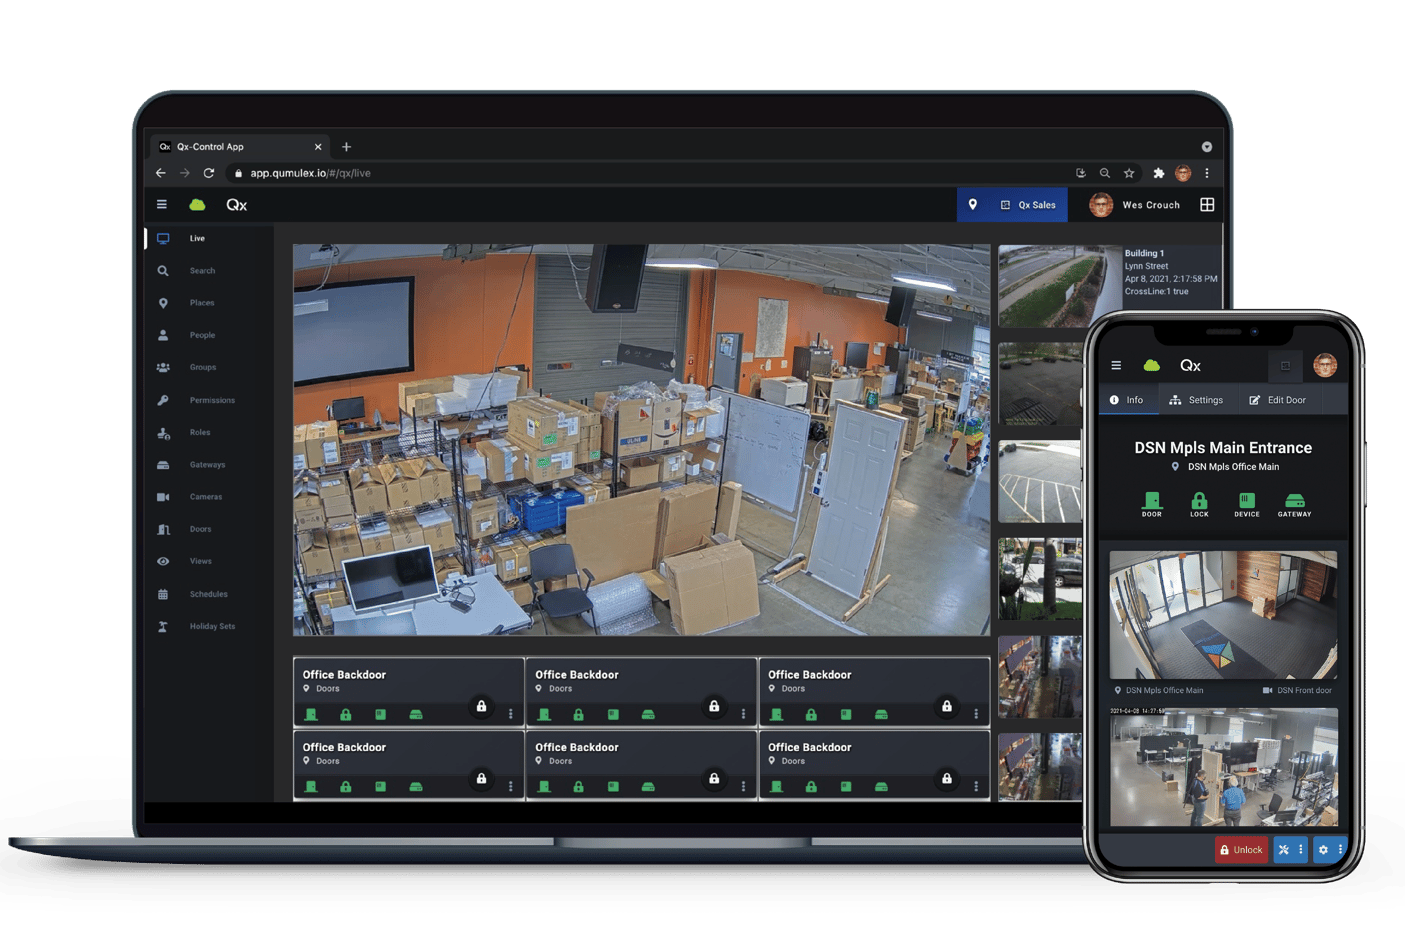Tap the Gateway status icon on the phone
This screenshot has width=1425, height=944.
1294,501
